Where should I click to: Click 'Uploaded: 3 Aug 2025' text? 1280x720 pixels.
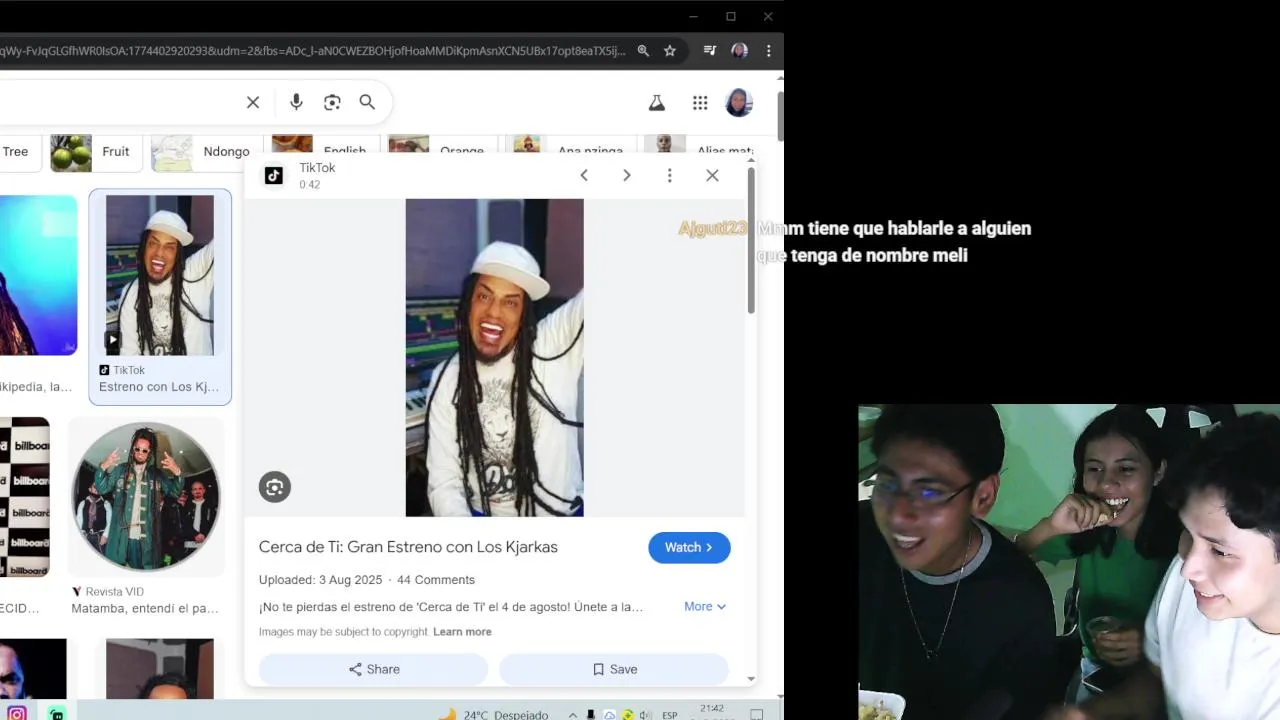click(320, 580)
